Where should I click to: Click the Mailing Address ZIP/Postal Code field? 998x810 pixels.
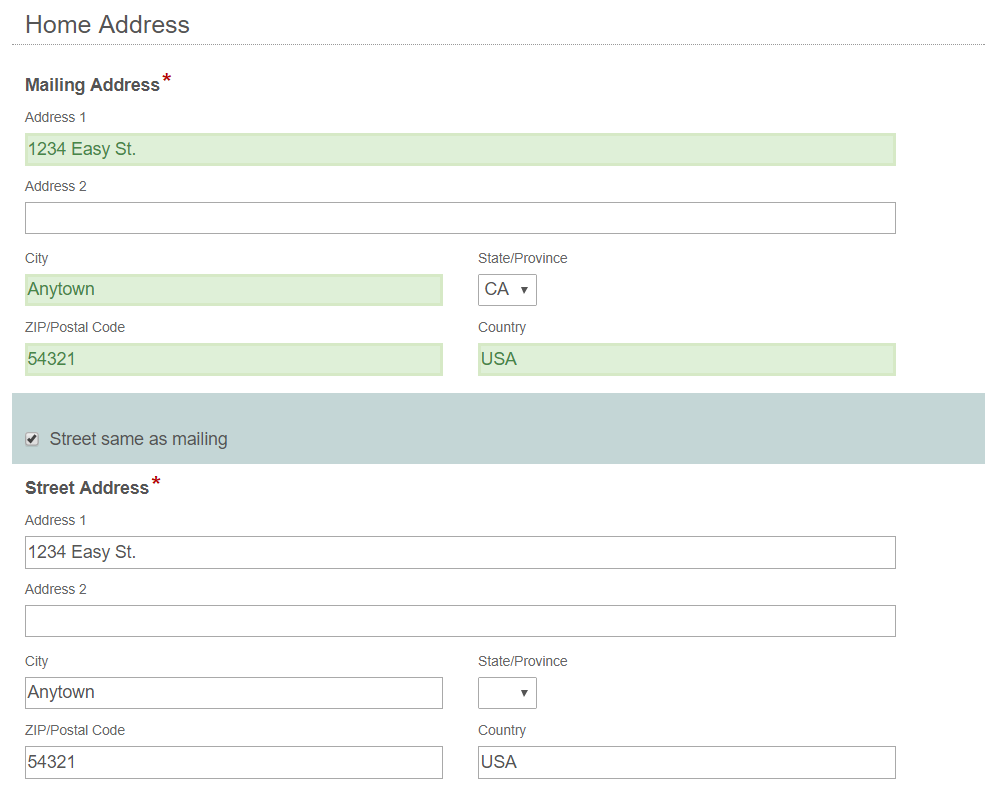(234, 359)
